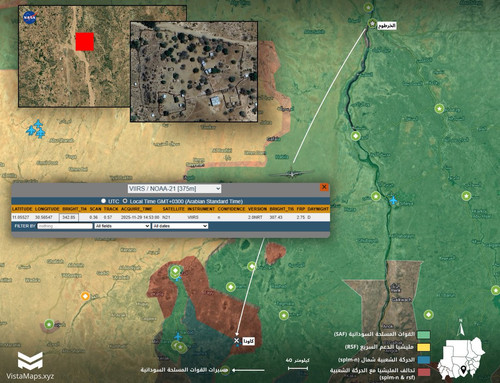Screen dimensions: 500x383
Task: Click the red hotspot square on NASA inset
Action: point(85,42)
